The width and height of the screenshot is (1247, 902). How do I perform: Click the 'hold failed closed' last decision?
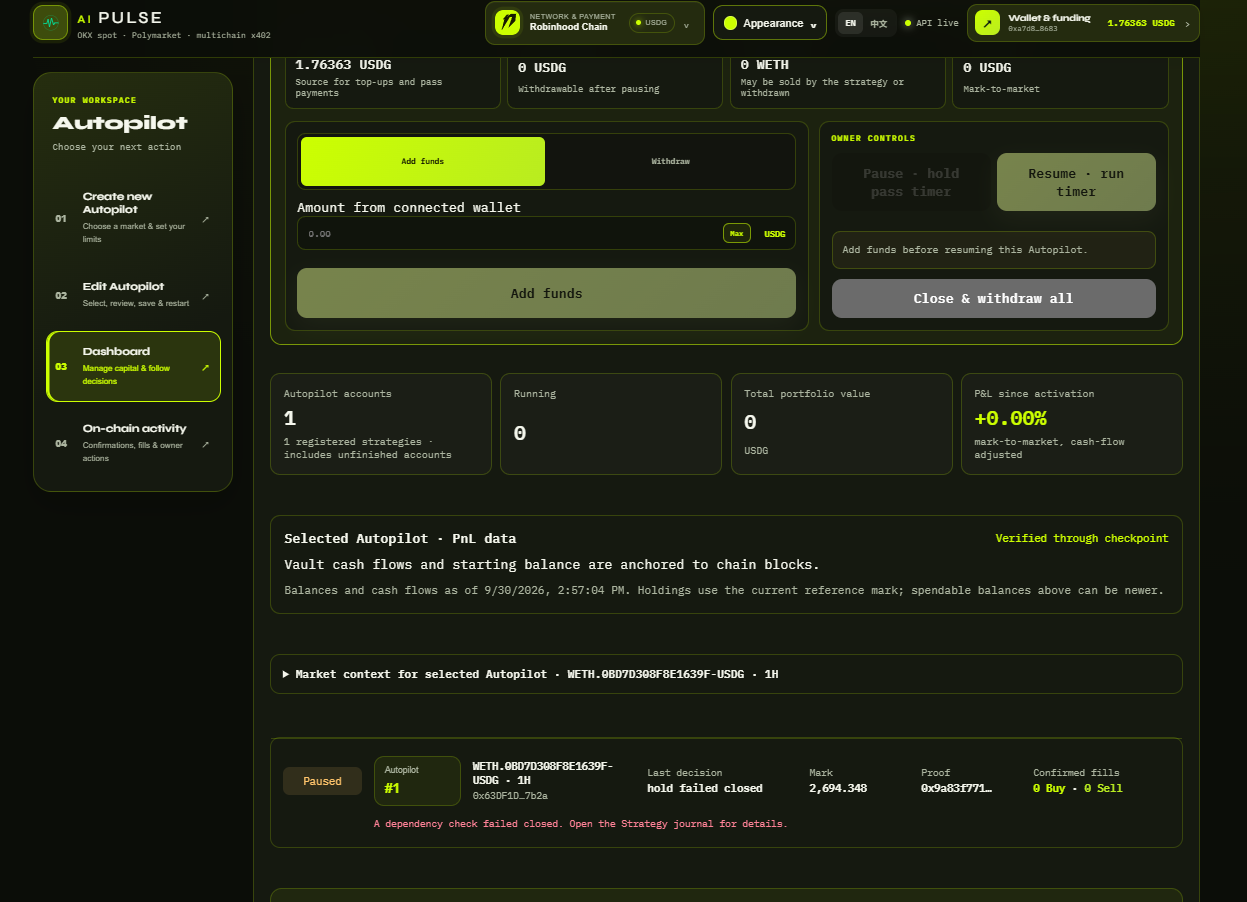705,788
